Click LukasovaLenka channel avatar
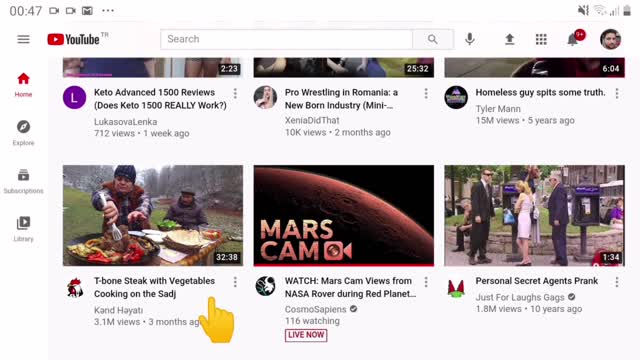This screenshot has height=360, width=640. [x=74, y=98]
